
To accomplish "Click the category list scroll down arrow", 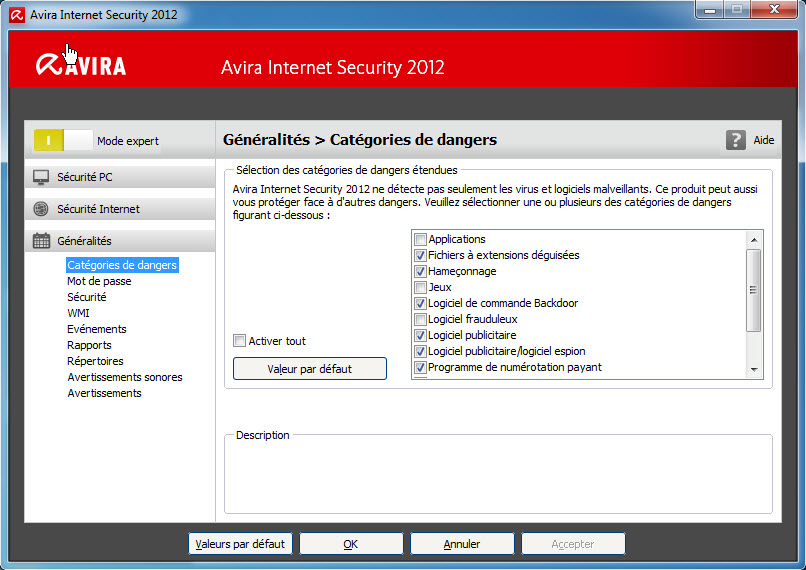I will click(754, 369).
